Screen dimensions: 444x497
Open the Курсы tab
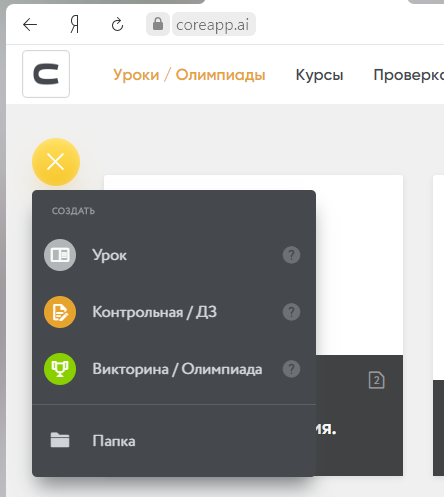tap(319, 75)
